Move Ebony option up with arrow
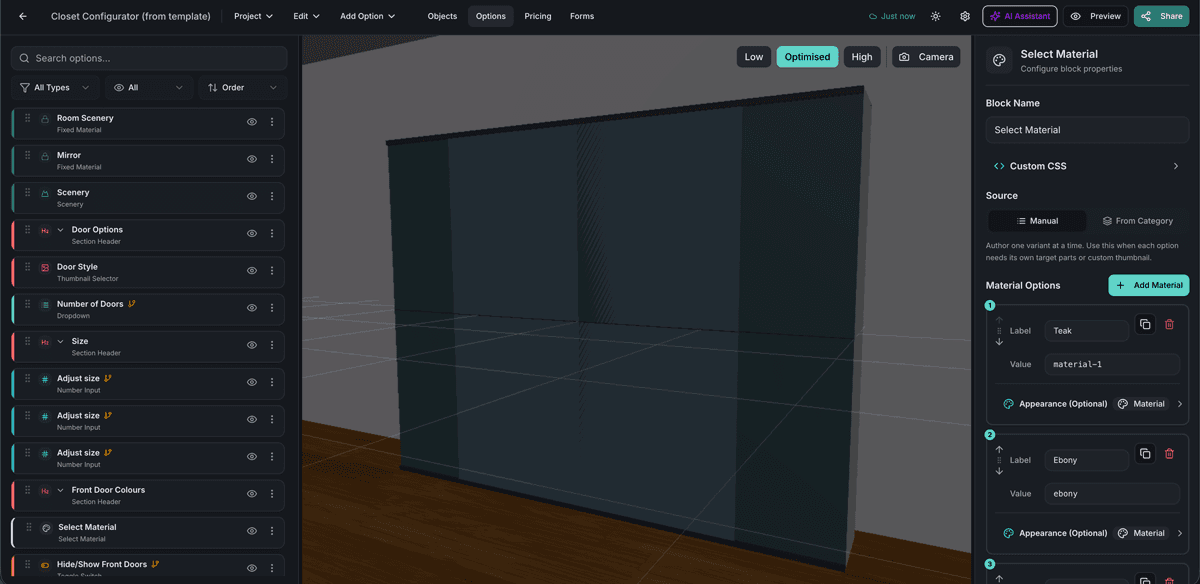Screen dimensions: 1200x584 pyautogui.click(x=999, y=449)
